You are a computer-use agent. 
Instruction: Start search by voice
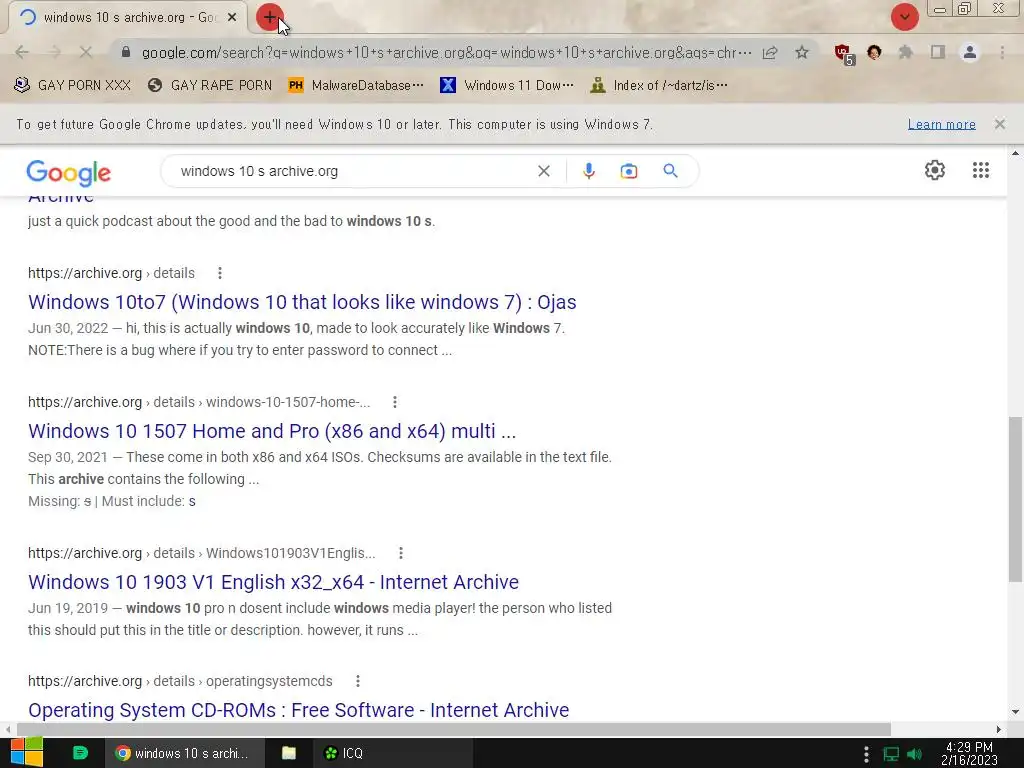pyautogui.click(x=588, y=171)
